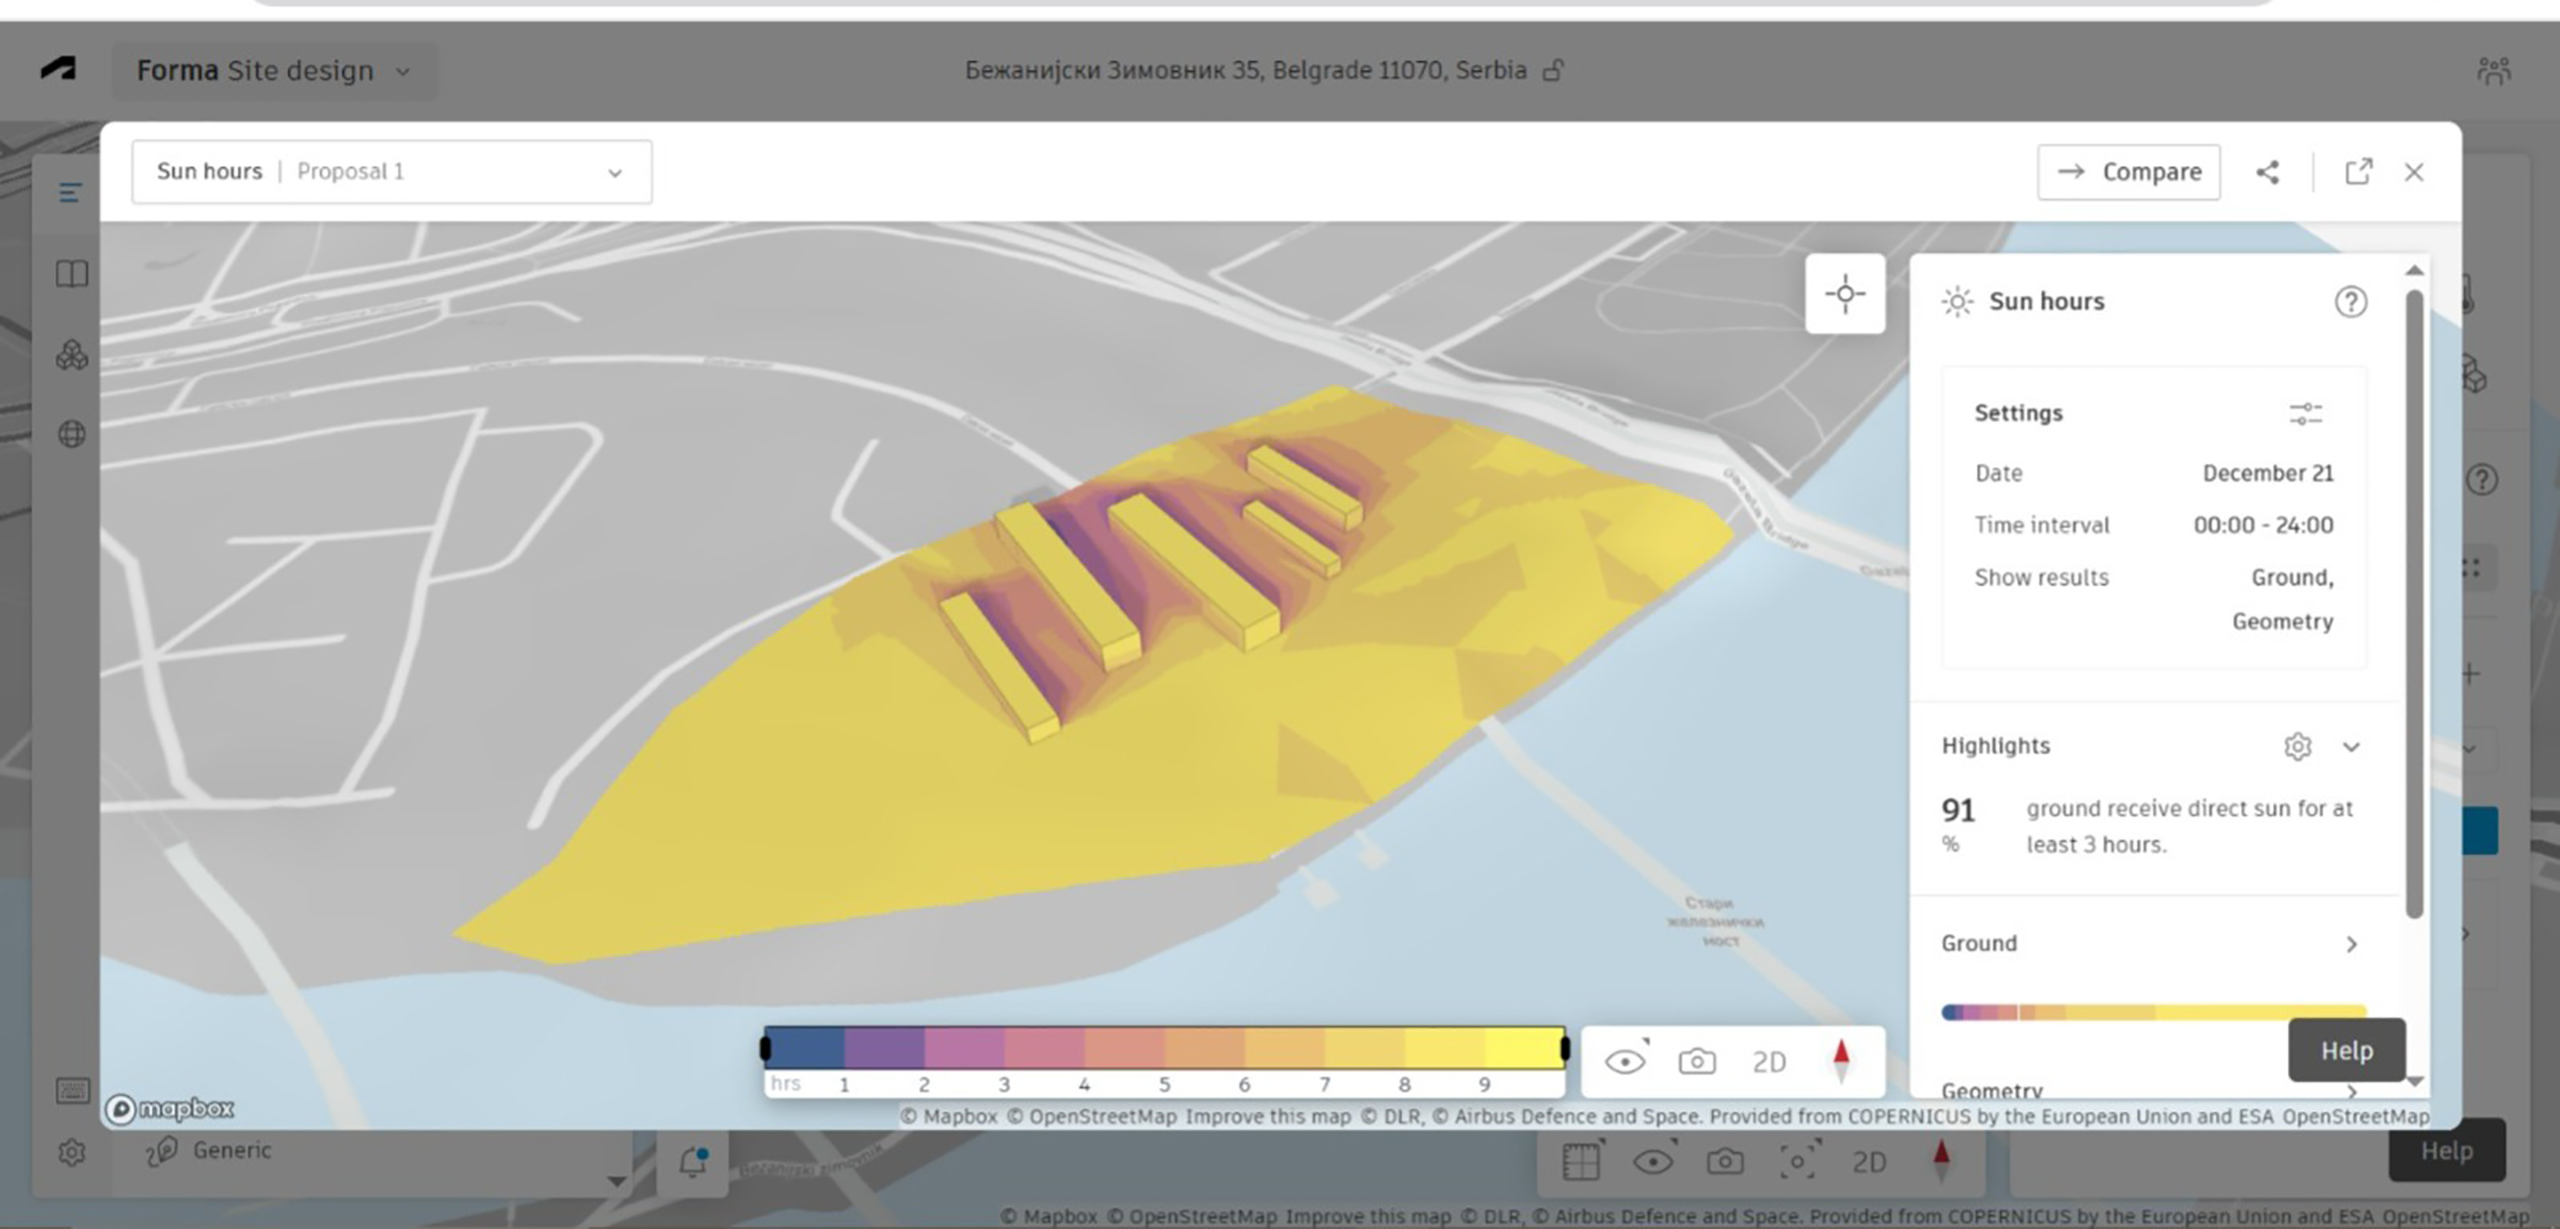
Task: Toggle visibility eye in analysis toolbar
Action: (1626, 1061)
